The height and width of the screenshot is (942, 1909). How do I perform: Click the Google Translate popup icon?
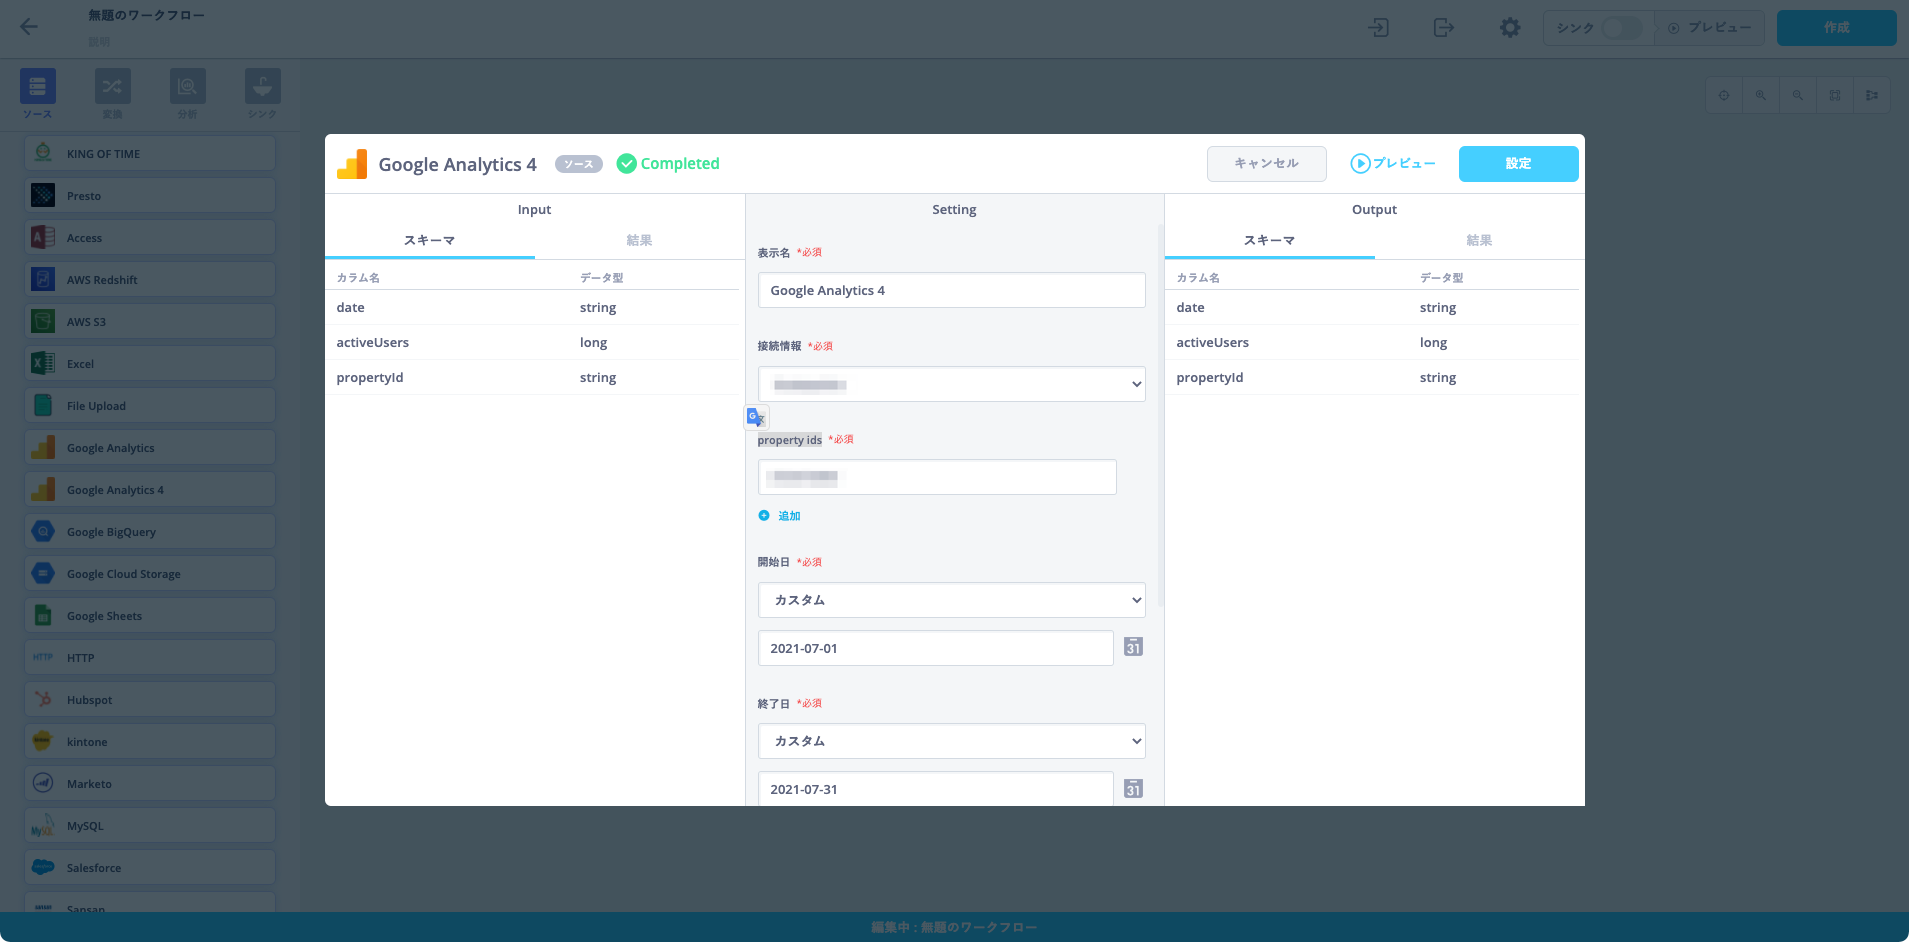tap(756, 417)
